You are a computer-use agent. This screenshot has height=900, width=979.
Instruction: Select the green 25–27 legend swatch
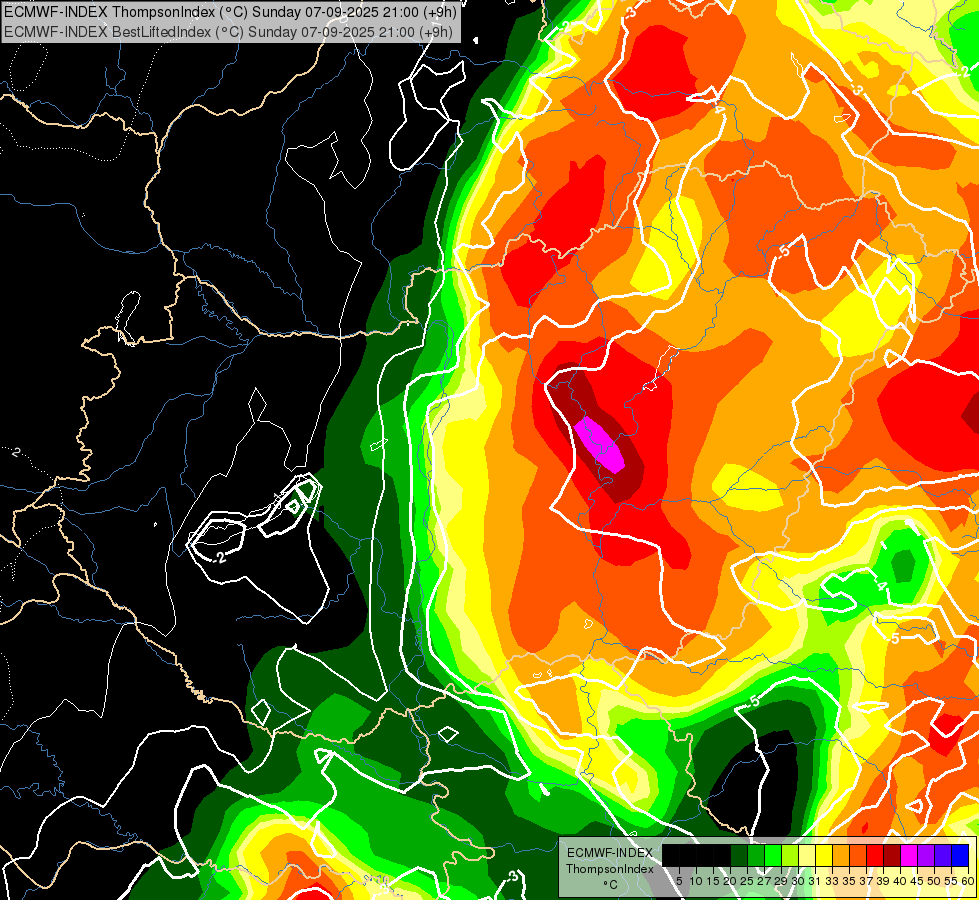(x=755, y=855)
